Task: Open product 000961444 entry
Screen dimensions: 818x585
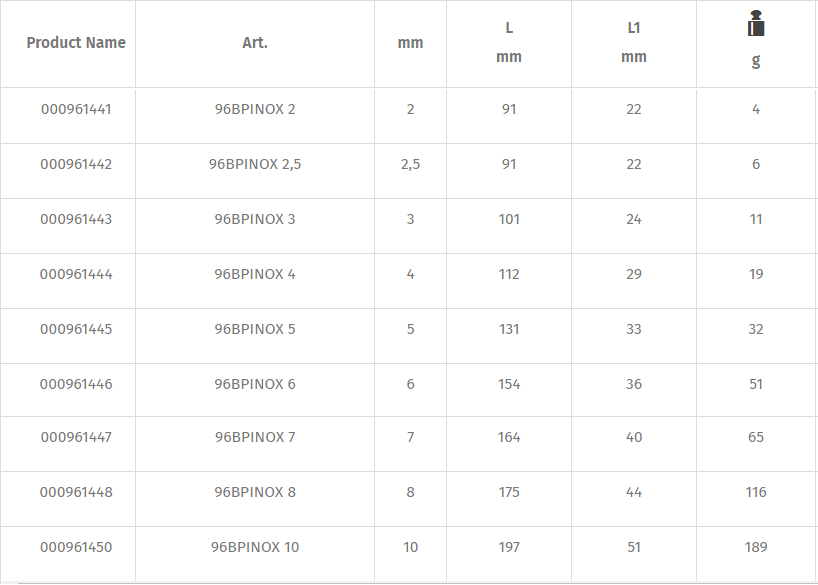Action: [76, 274]
